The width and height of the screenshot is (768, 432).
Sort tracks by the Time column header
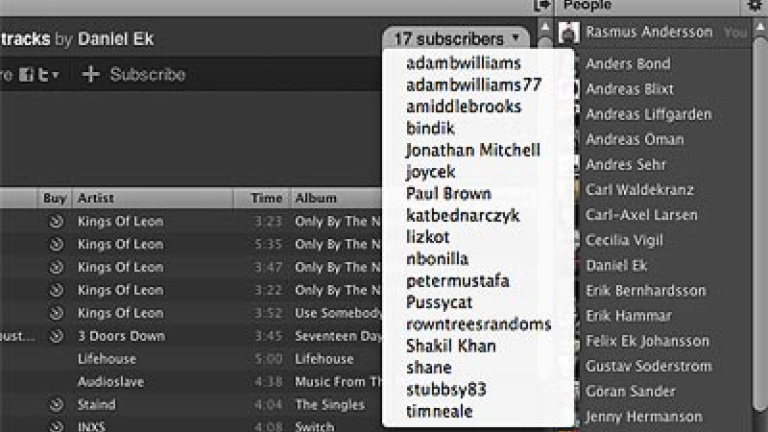click(x=266, y=198)
